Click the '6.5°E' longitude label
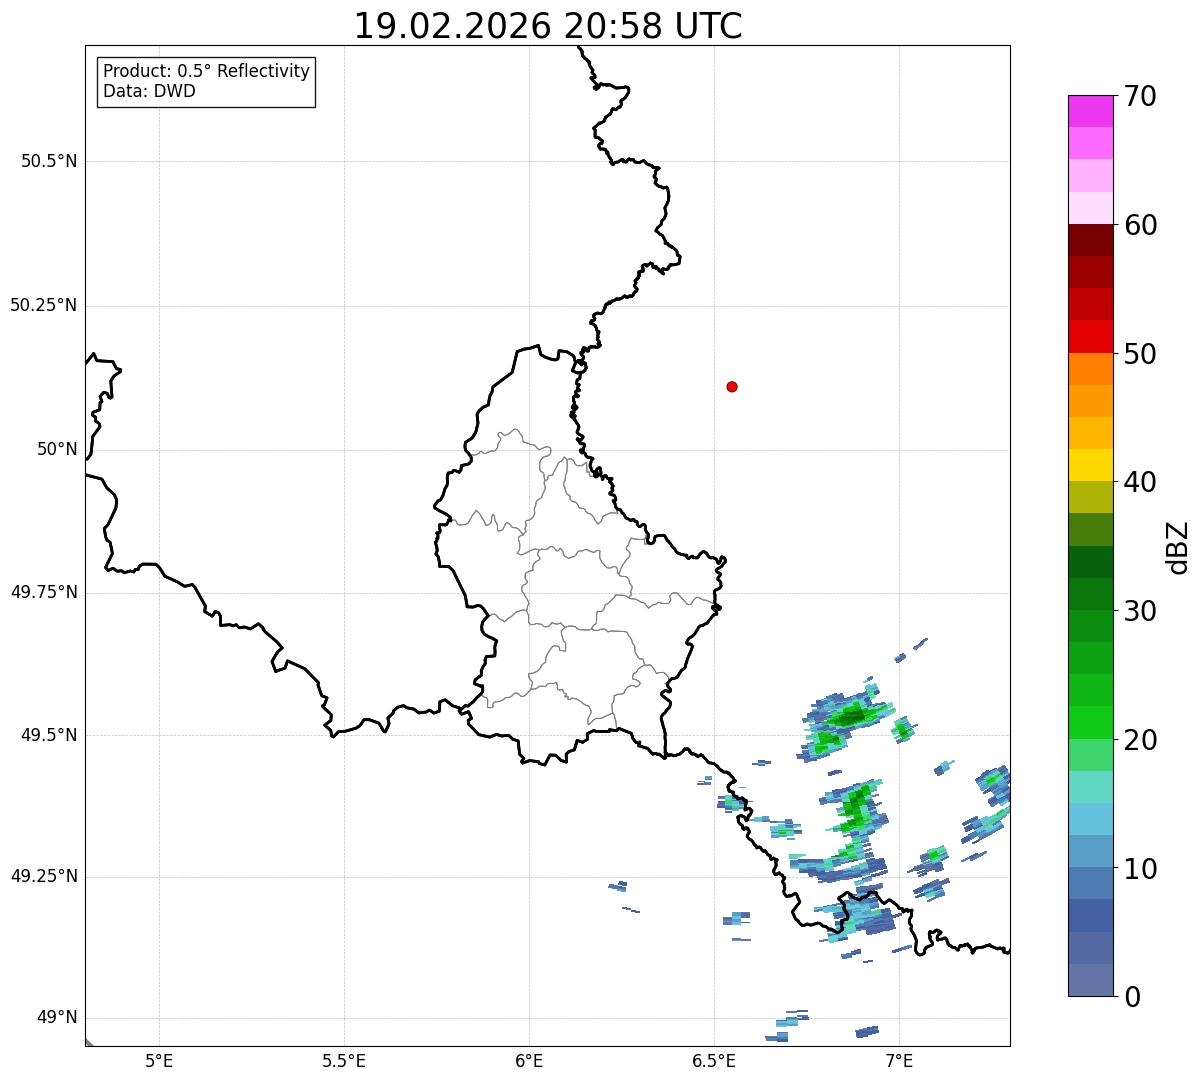Viewport: 1202px width, 1081px height. [x=714, y=1061]
